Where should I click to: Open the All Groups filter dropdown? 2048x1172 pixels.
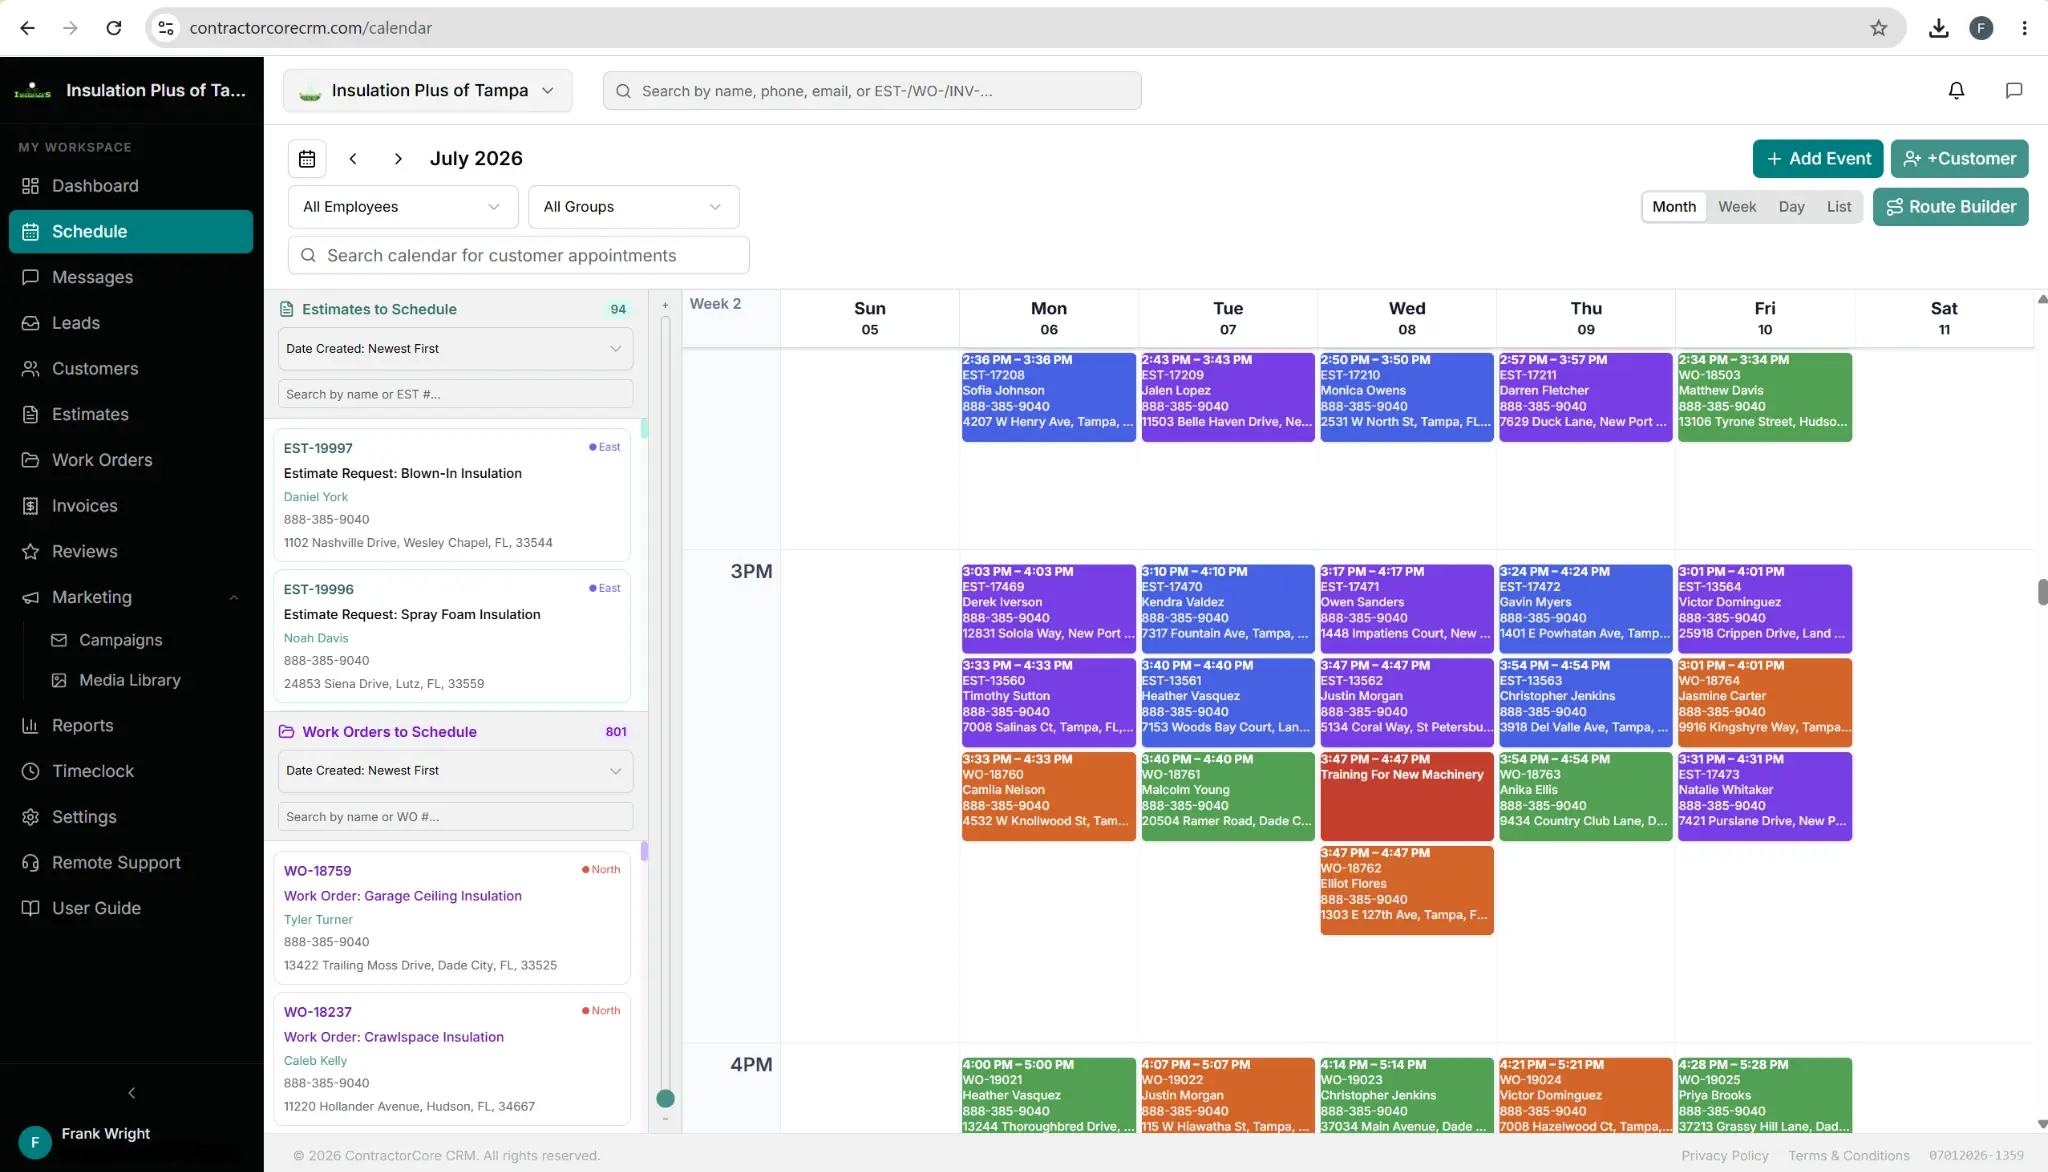(x=633, y=207)
